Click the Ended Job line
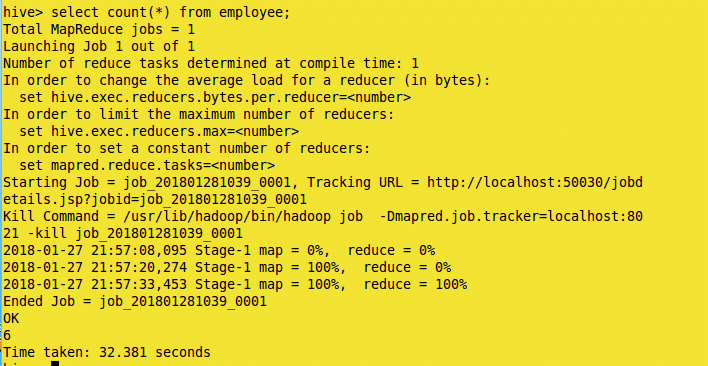The width and height of the screenshot is (708, 366). tap(135, 301)
